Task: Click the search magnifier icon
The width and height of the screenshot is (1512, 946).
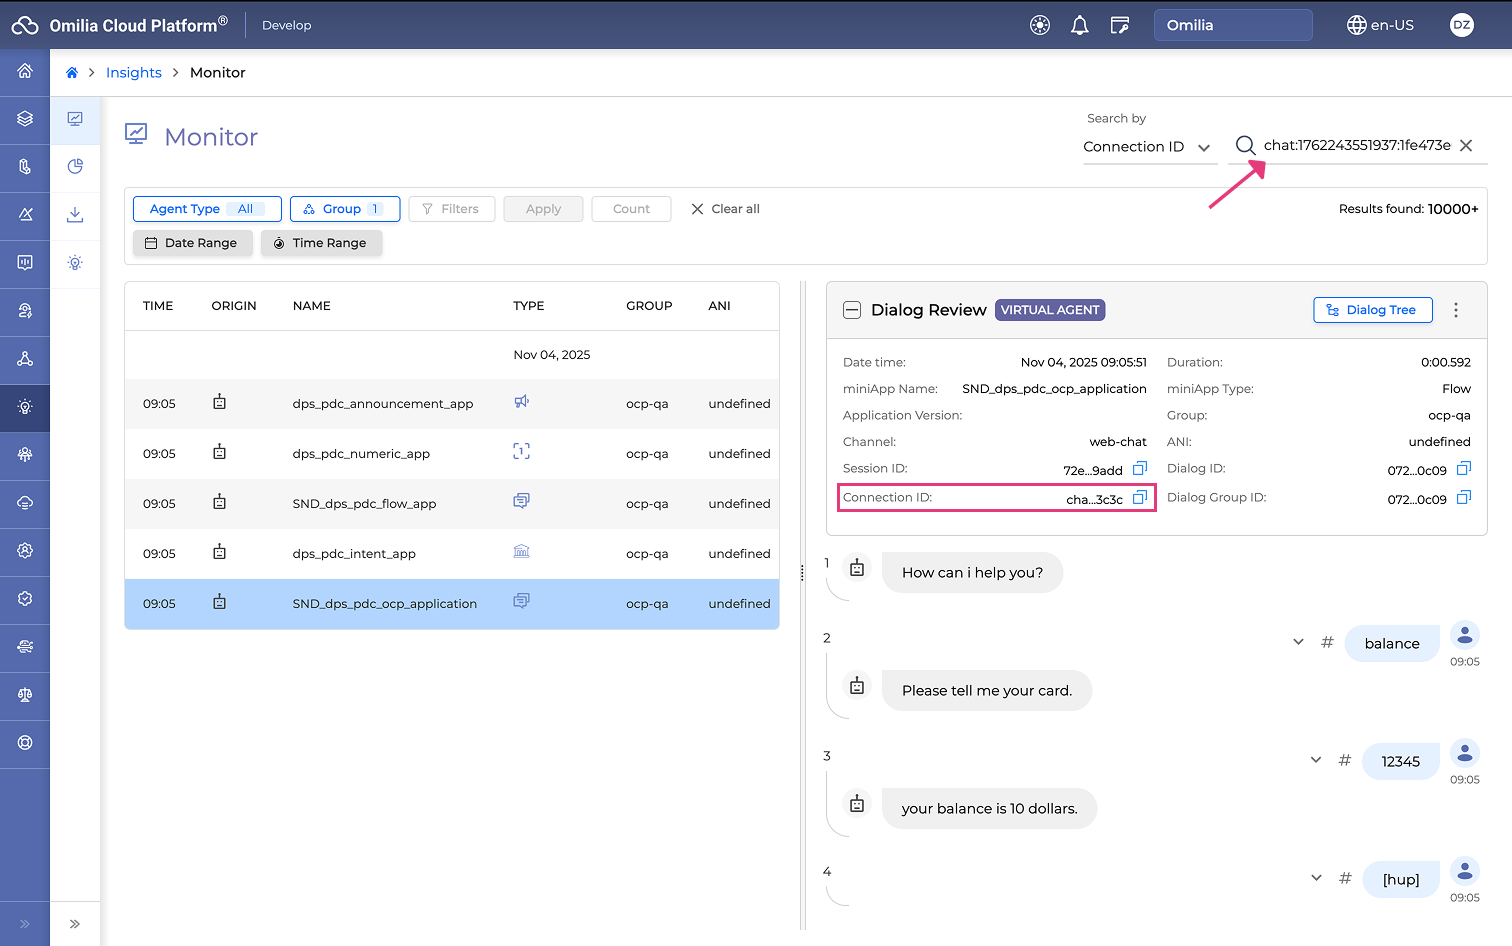Action: [1245, 146]
